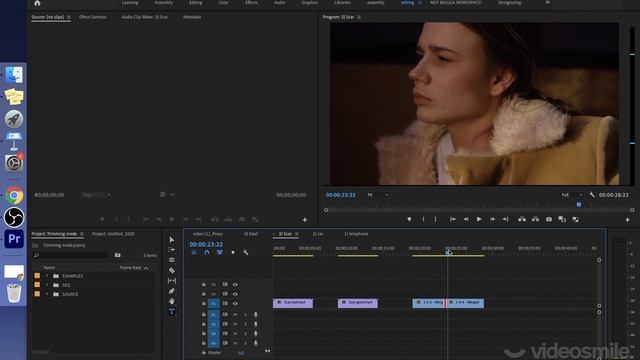Add marker using timeline marker icon
The image size is (640, 360).
[x=233, y=253]
